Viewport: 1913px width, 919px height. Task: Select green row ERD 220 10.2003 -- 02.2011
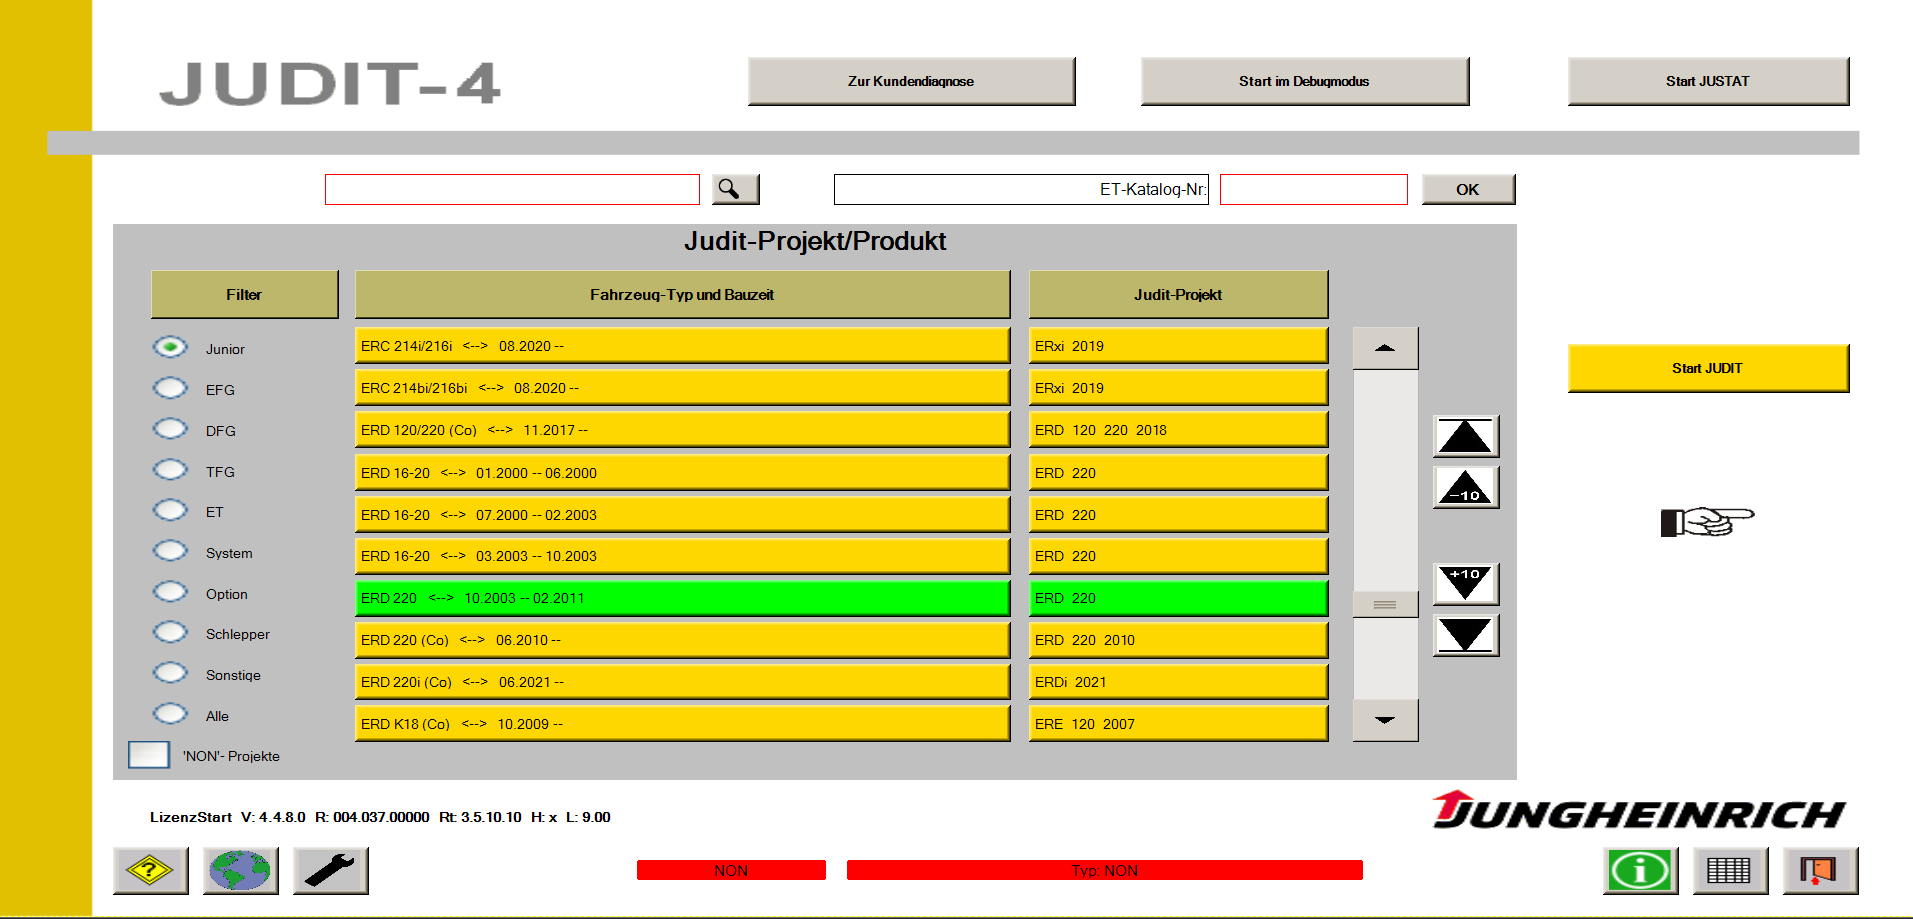click(x=682, y=598)
